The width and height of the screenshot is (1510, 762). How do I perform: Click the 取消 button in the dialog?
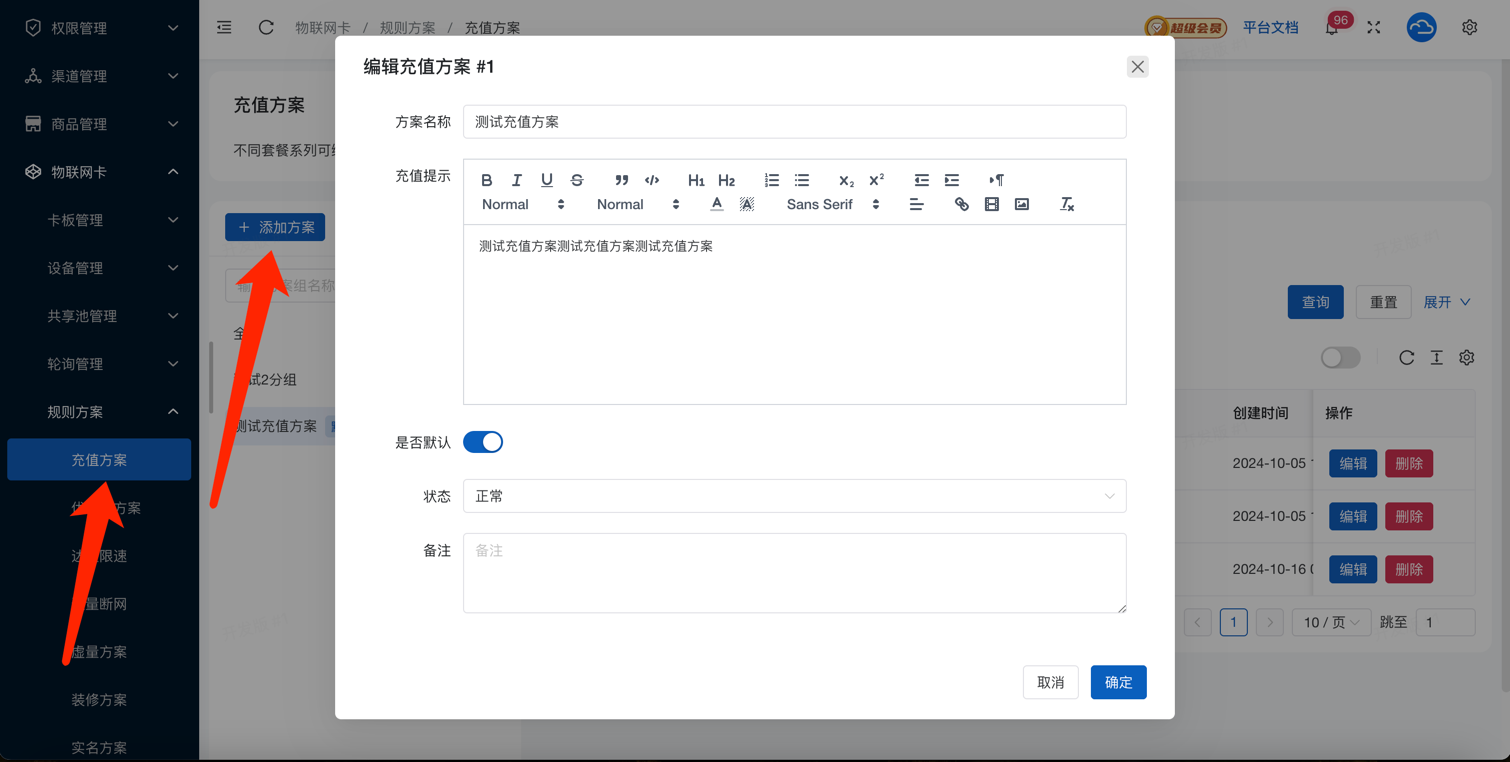(1050, 682)
